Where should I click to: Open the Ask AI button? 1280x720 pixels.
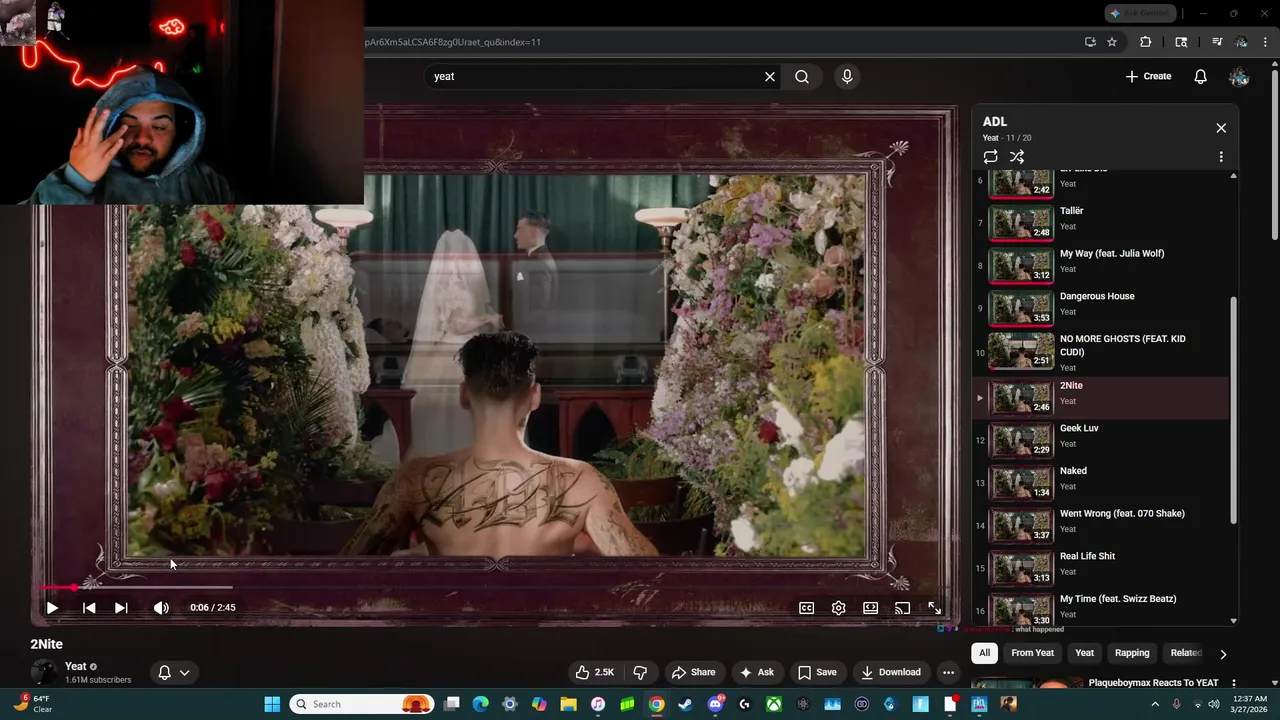pyautogui.click(x=756, y=672)
